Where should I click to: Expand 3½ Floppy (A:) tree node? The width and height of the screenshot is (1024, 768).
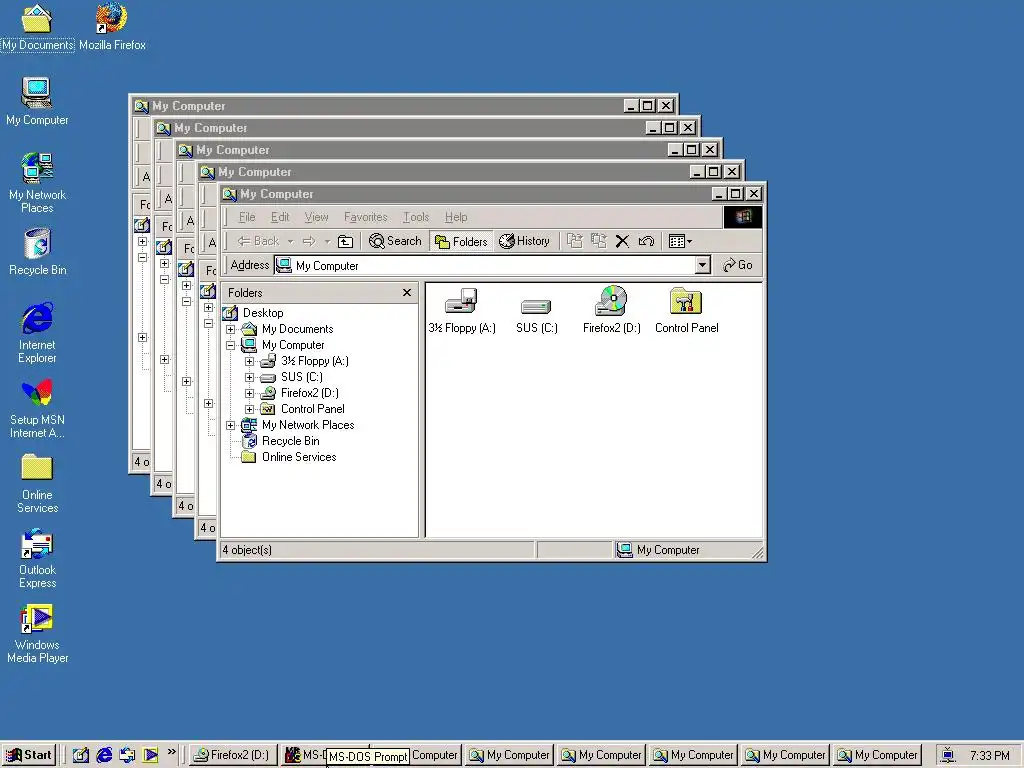(249, 361)
